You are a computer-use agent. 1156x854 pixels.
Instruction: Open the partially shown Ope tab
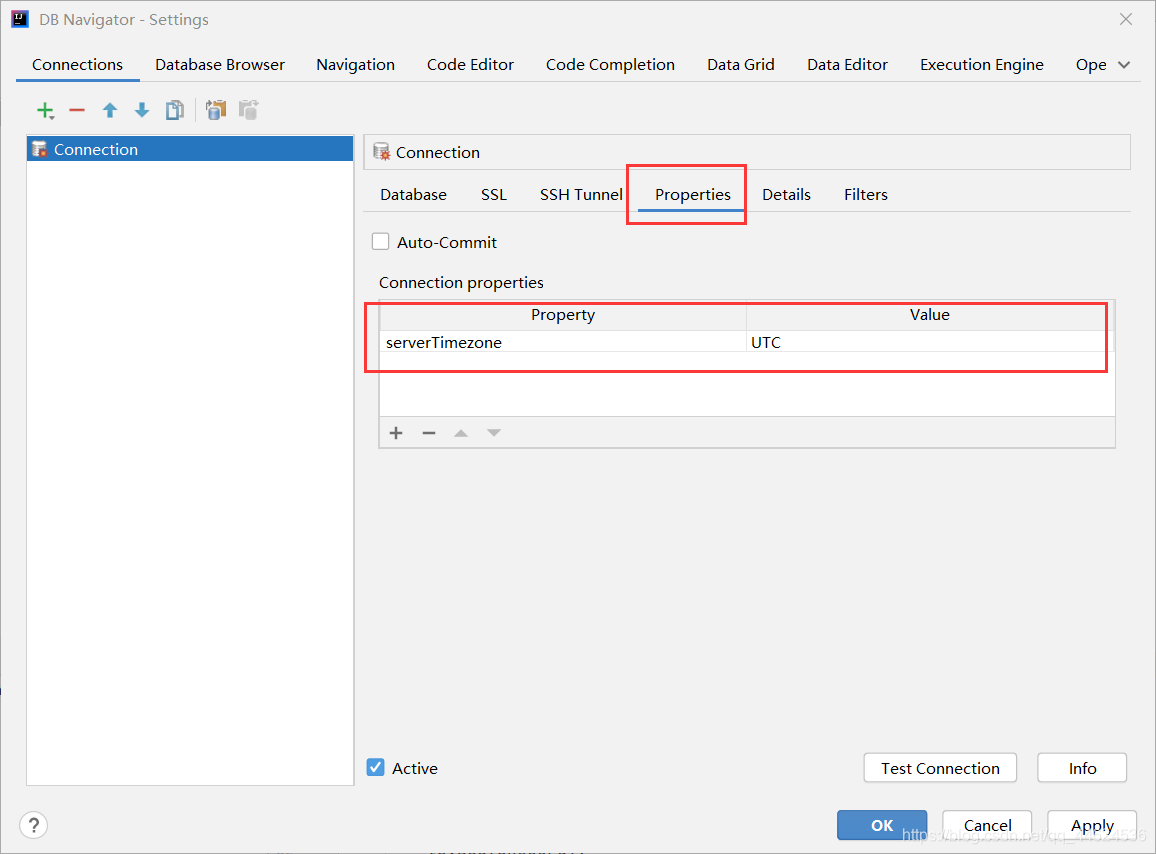[x=1091, y=65]
